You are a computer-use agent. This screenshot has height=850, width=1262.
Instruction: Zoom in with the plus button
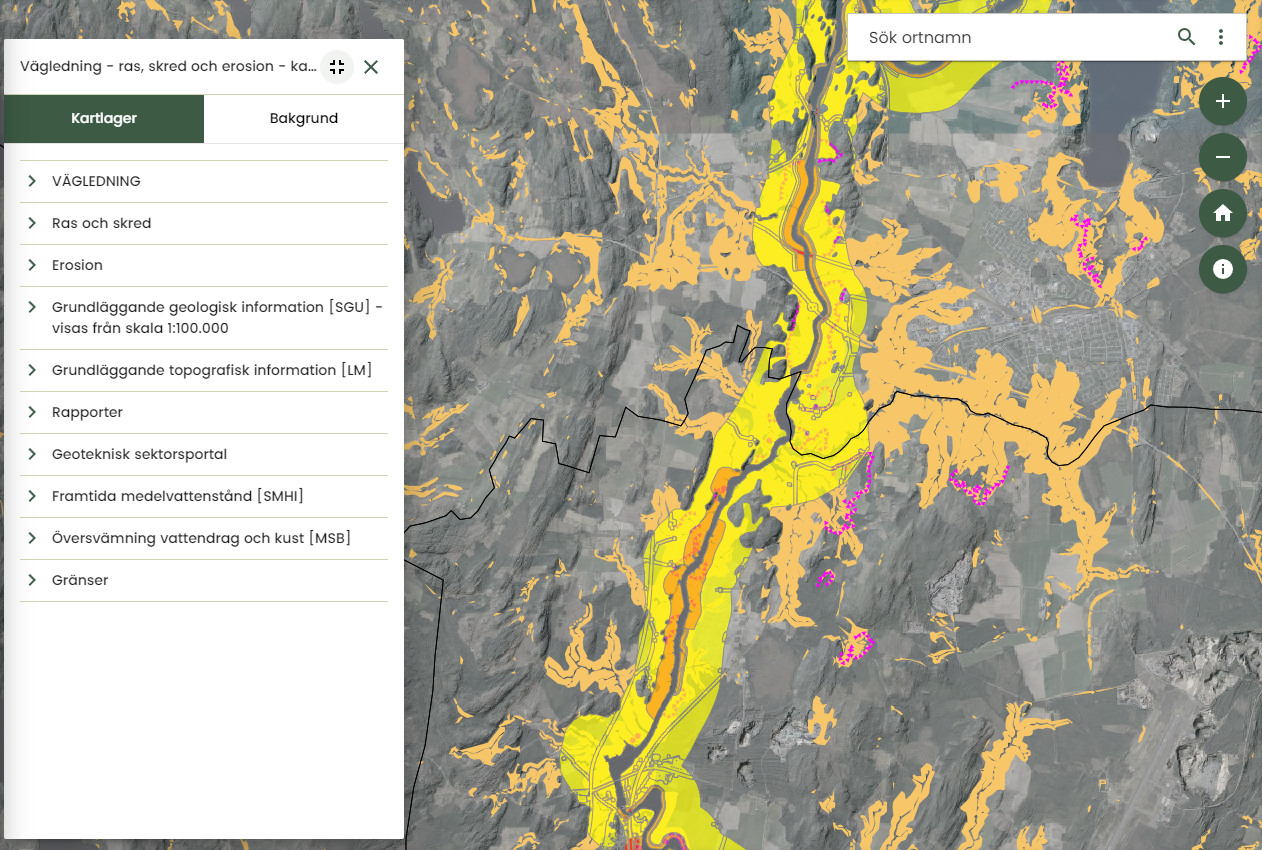pos(1222,101)
